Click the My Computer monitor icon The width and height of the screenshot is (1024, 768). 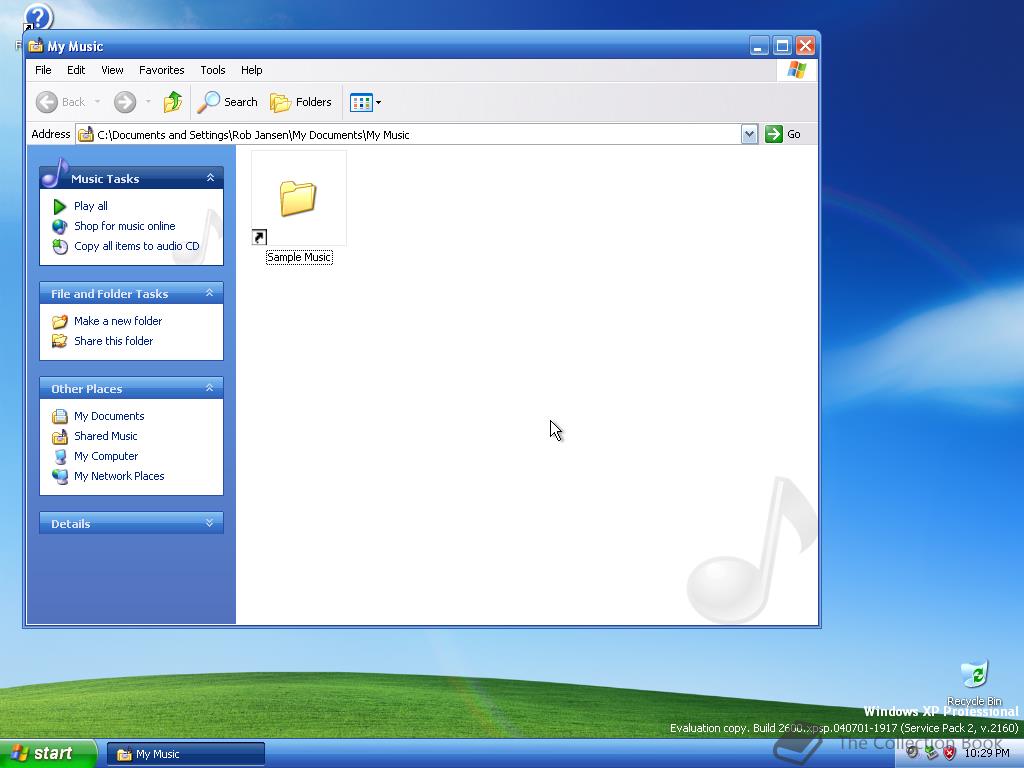(x=59, y=456)
